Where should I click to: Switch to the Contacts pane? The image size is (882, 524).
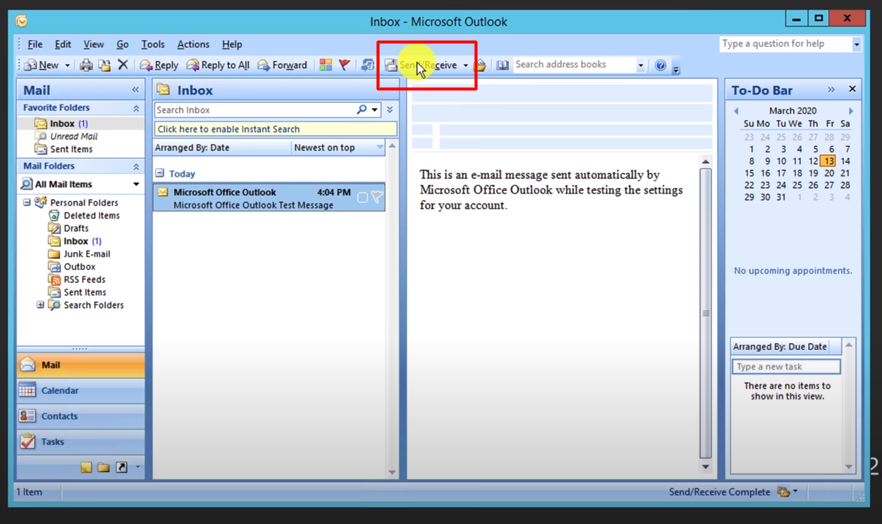(80, 416)
